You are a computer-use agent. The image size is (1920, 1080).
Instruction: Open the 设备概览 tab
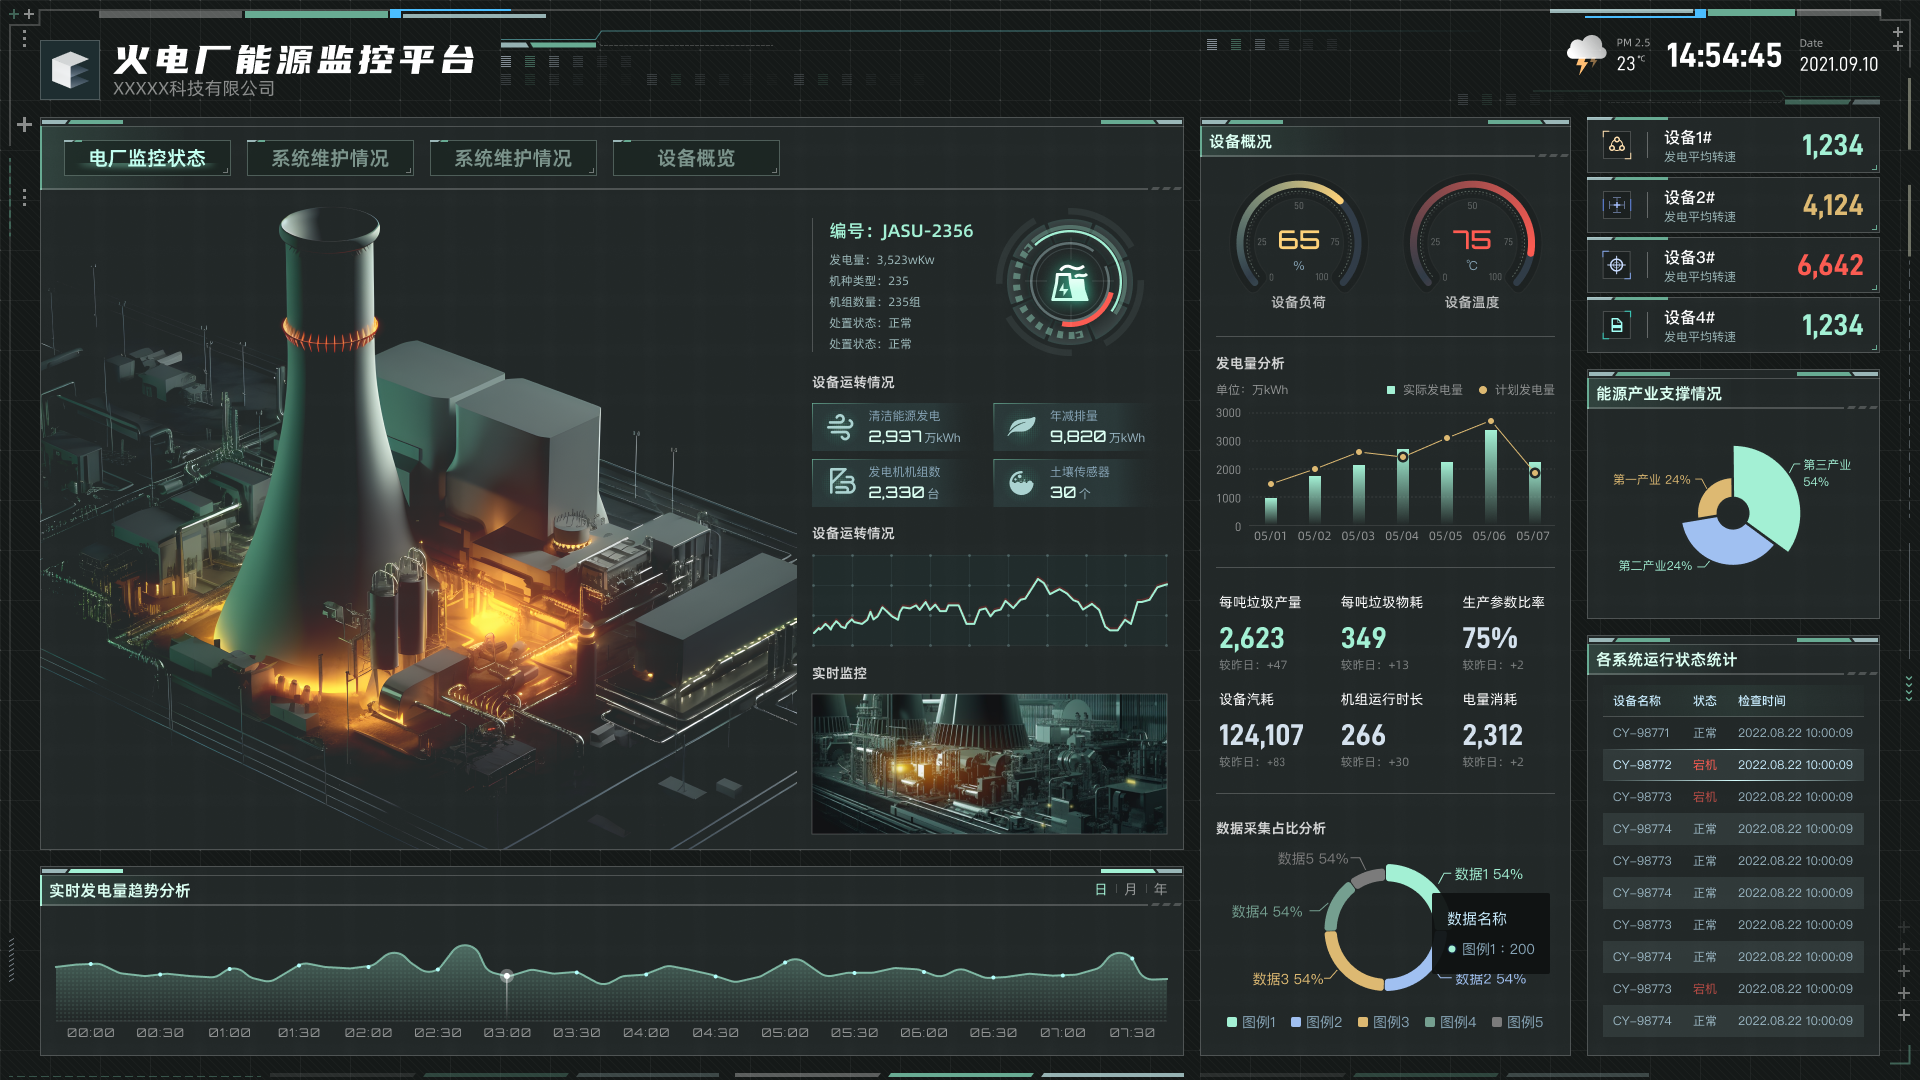(696, 158)
